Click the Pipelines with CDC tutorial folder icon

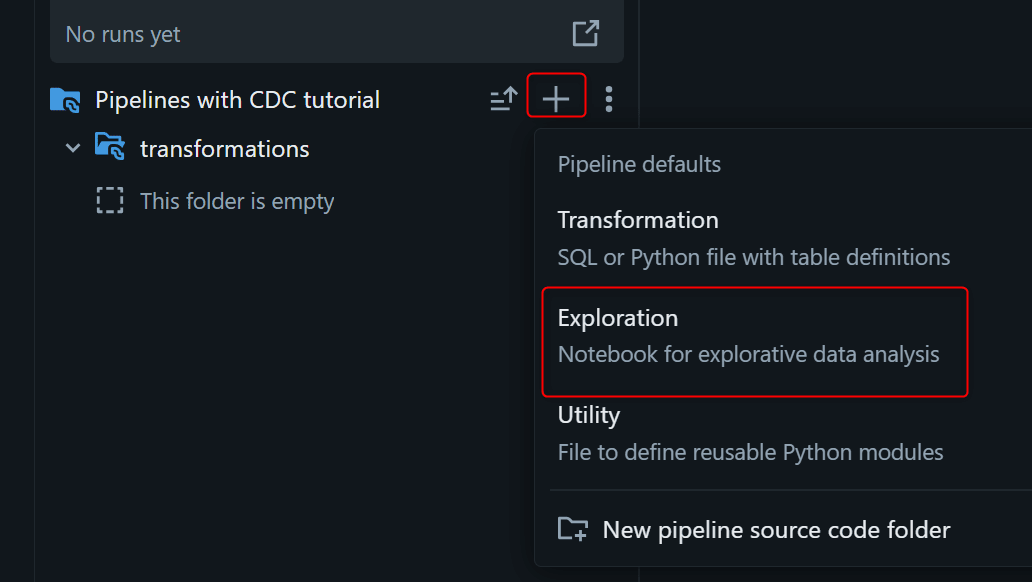point(65,100)
